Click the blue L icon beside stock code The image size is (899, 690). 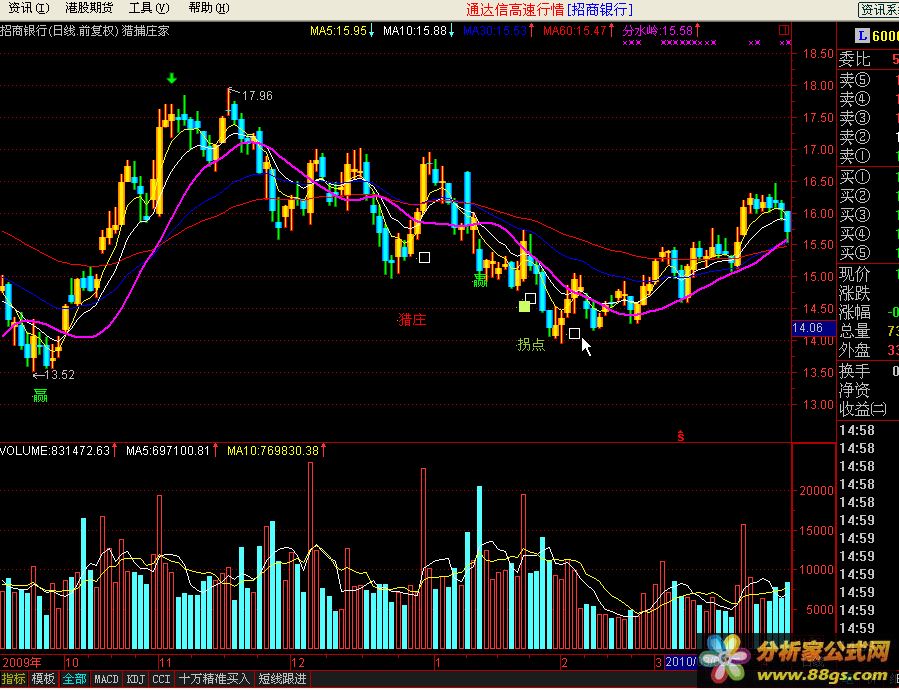[x=862, y=36]
